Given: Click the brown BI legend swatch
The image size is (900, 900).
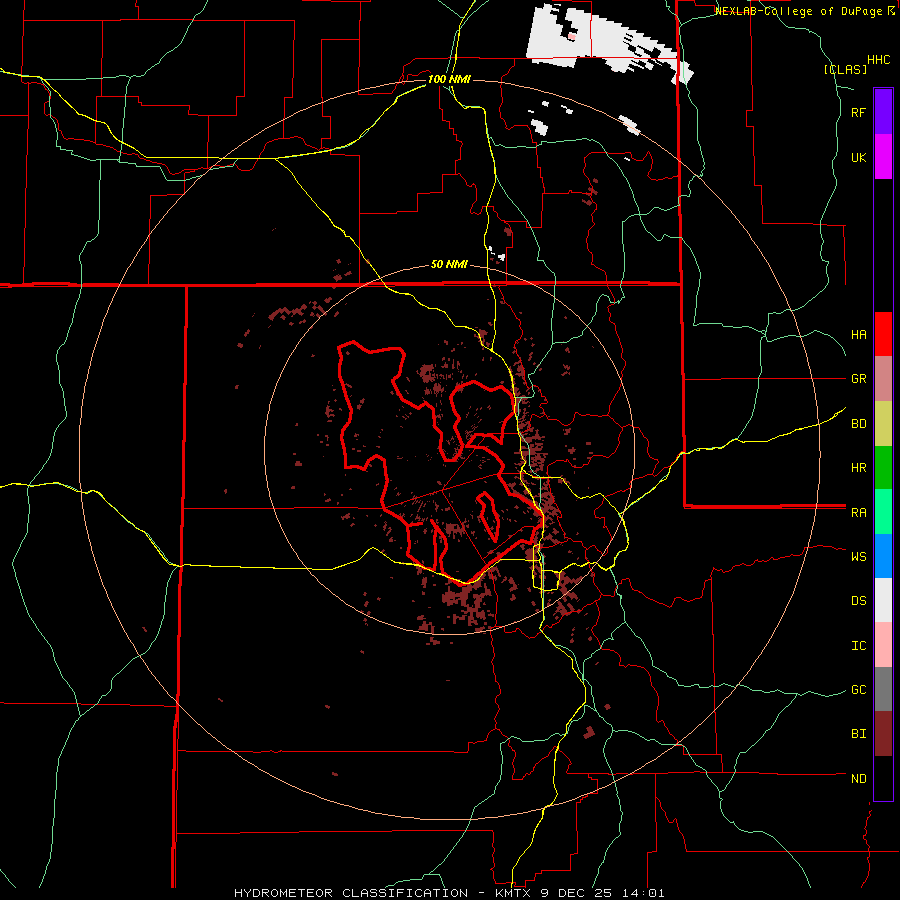Looking at the screenshot, I should [x=883, y=734].
